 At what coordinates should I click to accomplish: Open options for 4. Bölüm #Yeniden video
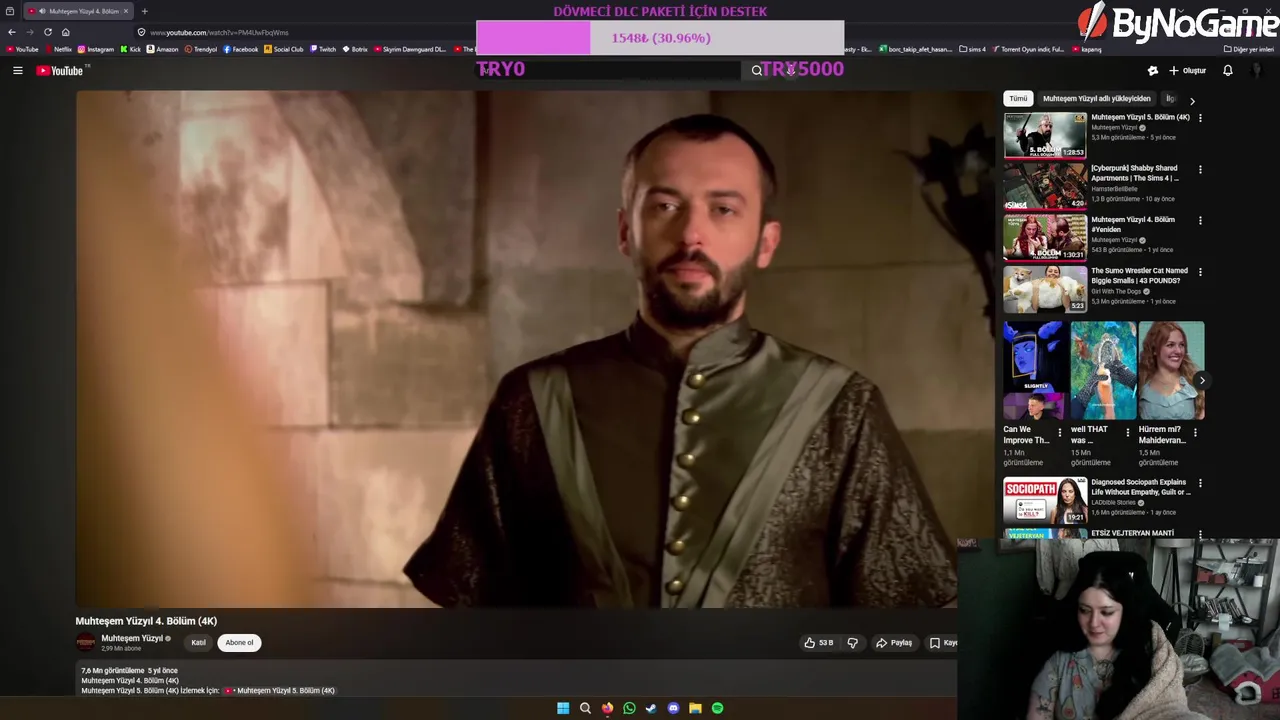[x=1200, y=220]
